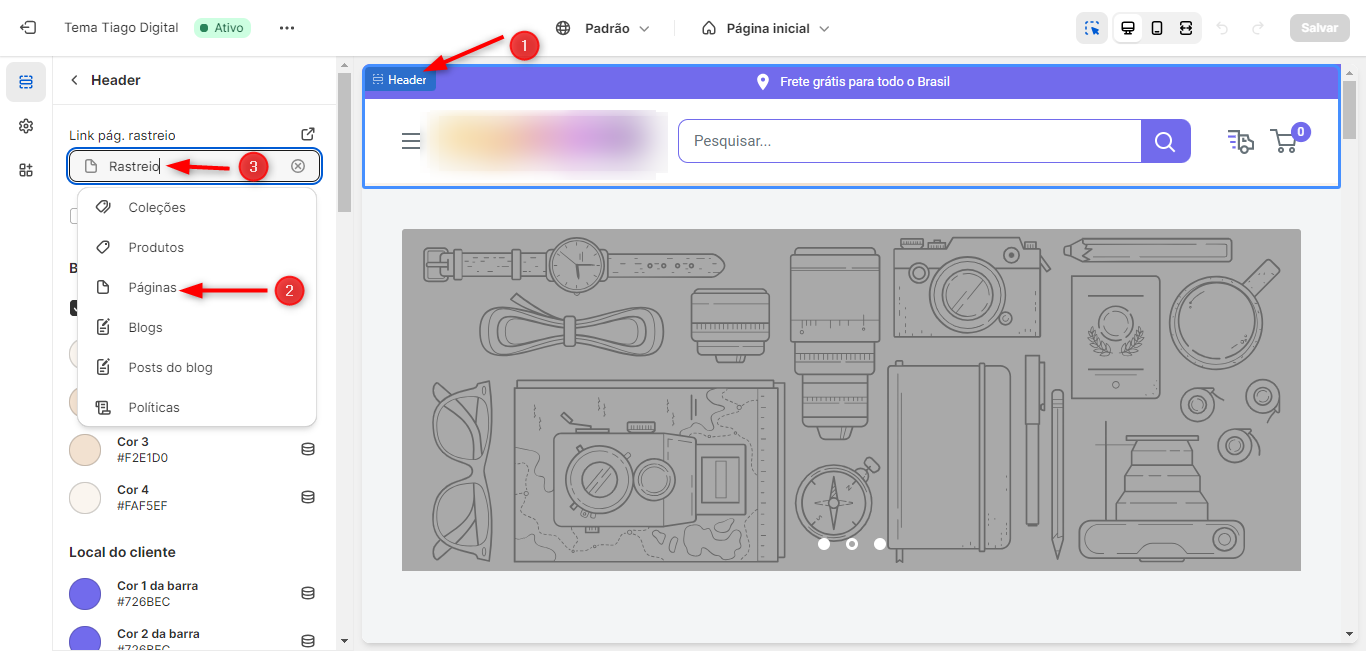Click the Salvar button
This screenshot has width=1366, height=651.
(1319, 28)
